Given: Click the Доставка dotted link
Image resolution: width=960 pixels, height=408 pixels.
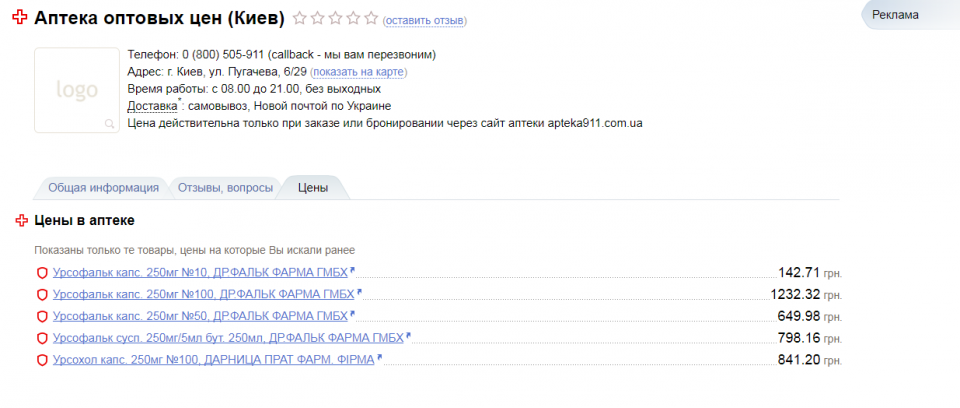Looking at the screenshot, I should tap(152, 106).
